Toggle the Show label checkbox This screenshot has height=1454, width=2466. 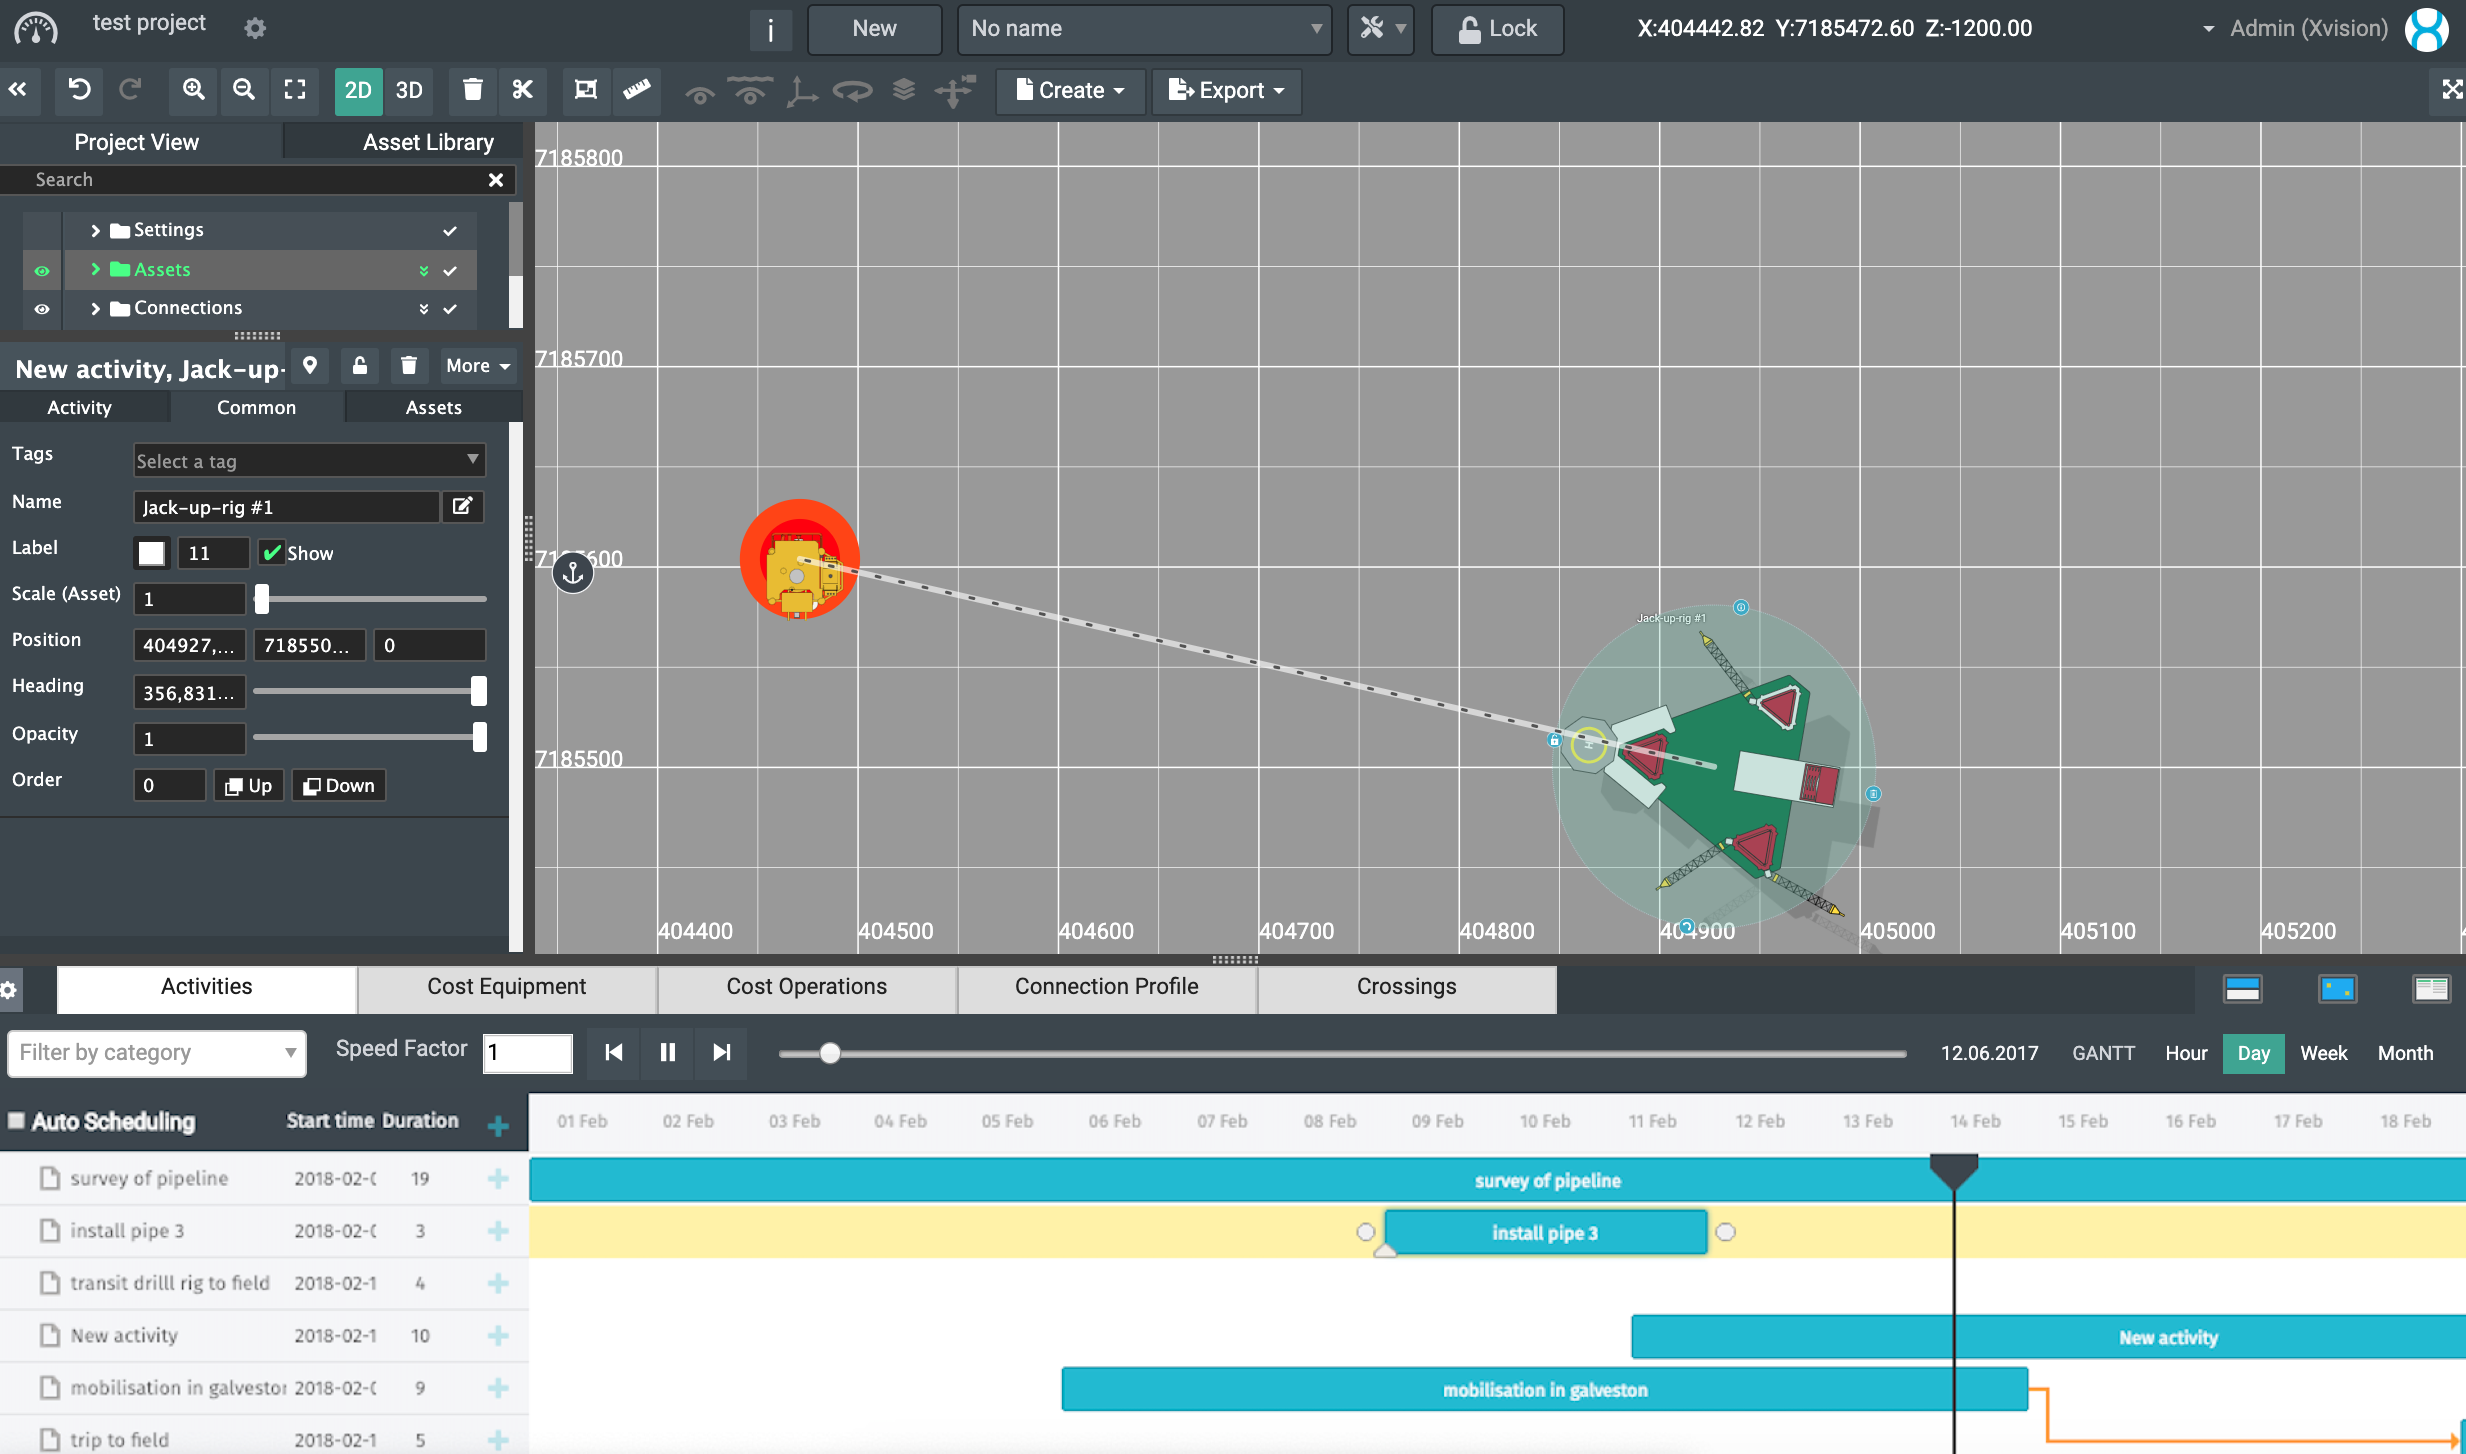[x=271, y=553]
